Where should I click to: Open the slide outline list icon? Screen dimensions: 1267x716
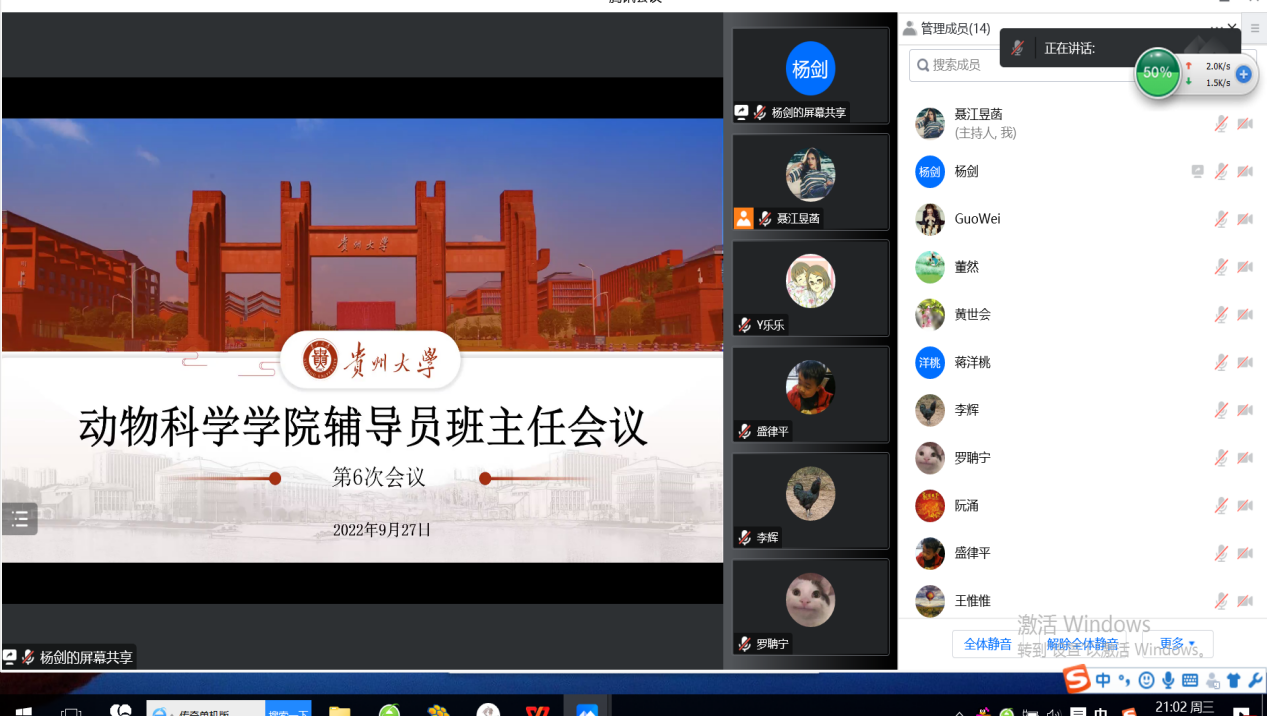click(19, 518)
